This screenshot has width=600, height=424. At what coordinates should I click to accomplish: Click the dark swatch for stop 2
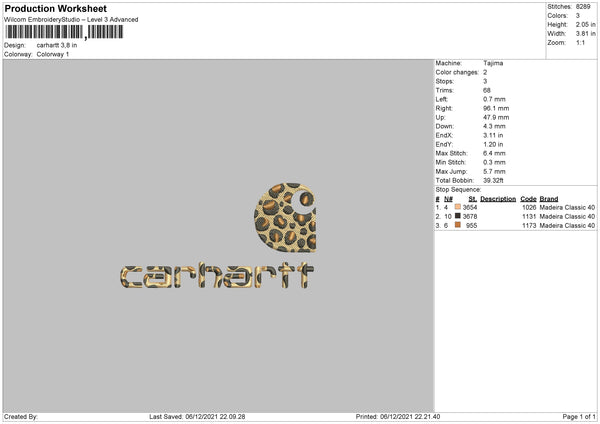(458, 216)
